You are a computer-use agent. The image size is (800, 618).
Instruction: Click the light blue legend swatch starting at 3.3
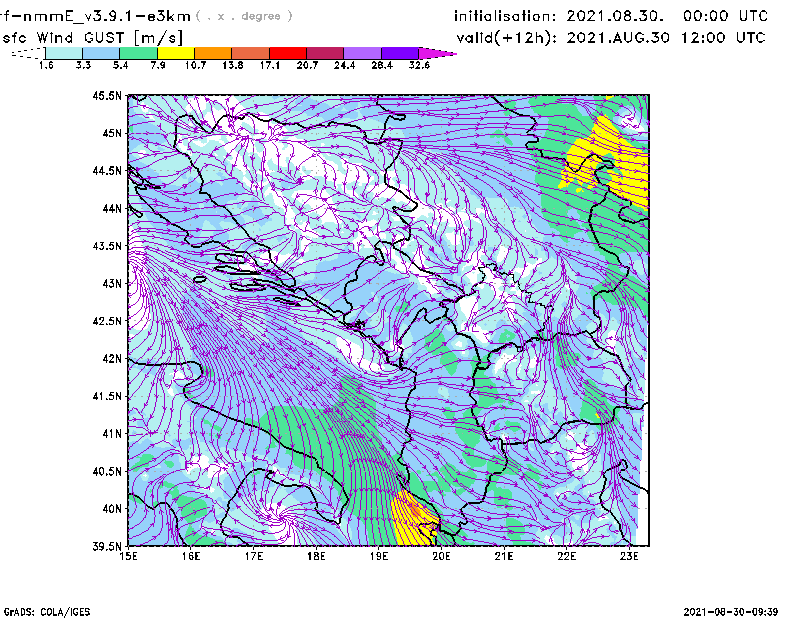coord(101,53)
